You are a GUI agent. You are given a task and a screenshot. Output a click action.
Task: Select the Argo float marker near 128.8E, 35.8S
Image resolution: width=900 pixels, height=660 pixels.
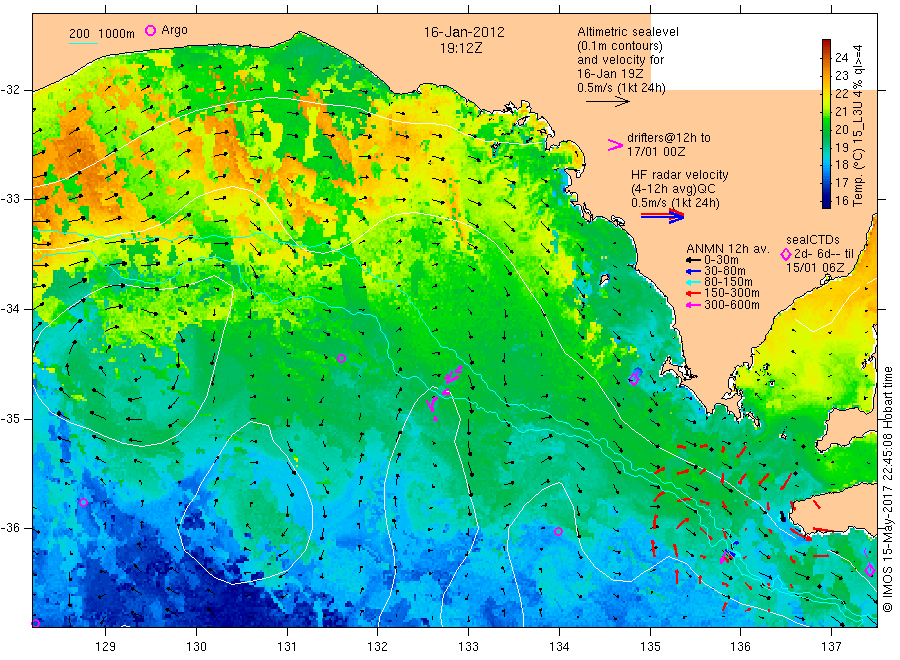pyautogui.click(x=83, y=502)
